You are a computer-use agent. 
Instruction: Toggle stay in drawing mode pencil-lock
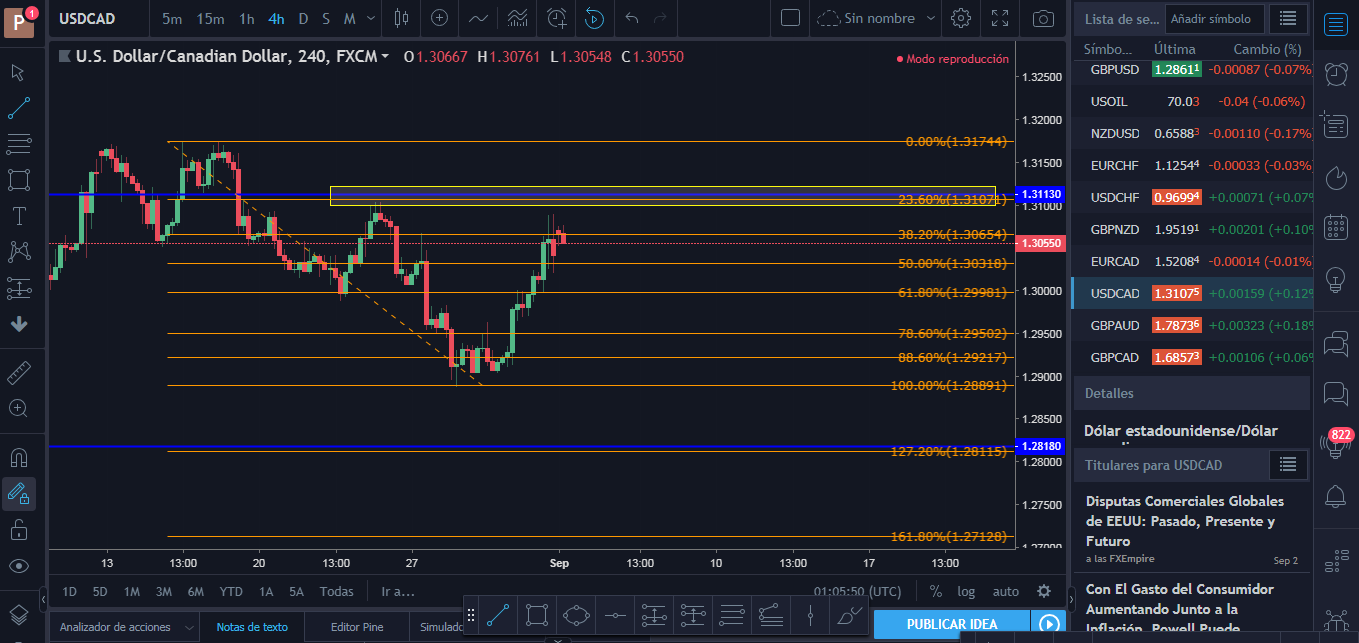point(18,493)
